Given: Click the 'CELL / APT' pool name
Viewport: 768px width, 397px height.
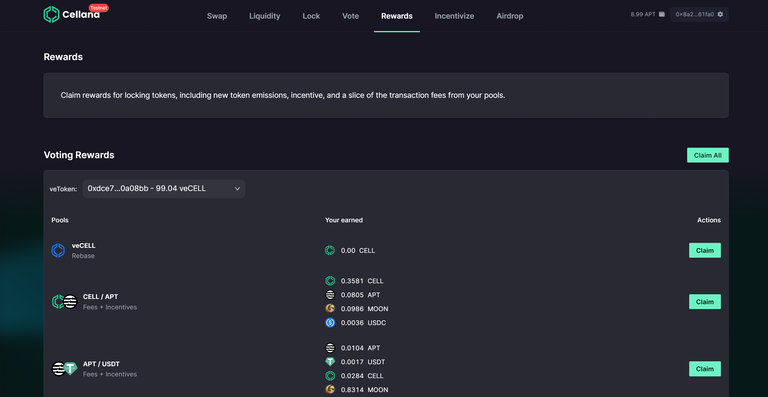Looking at the screenshot, I should point(100,297).
